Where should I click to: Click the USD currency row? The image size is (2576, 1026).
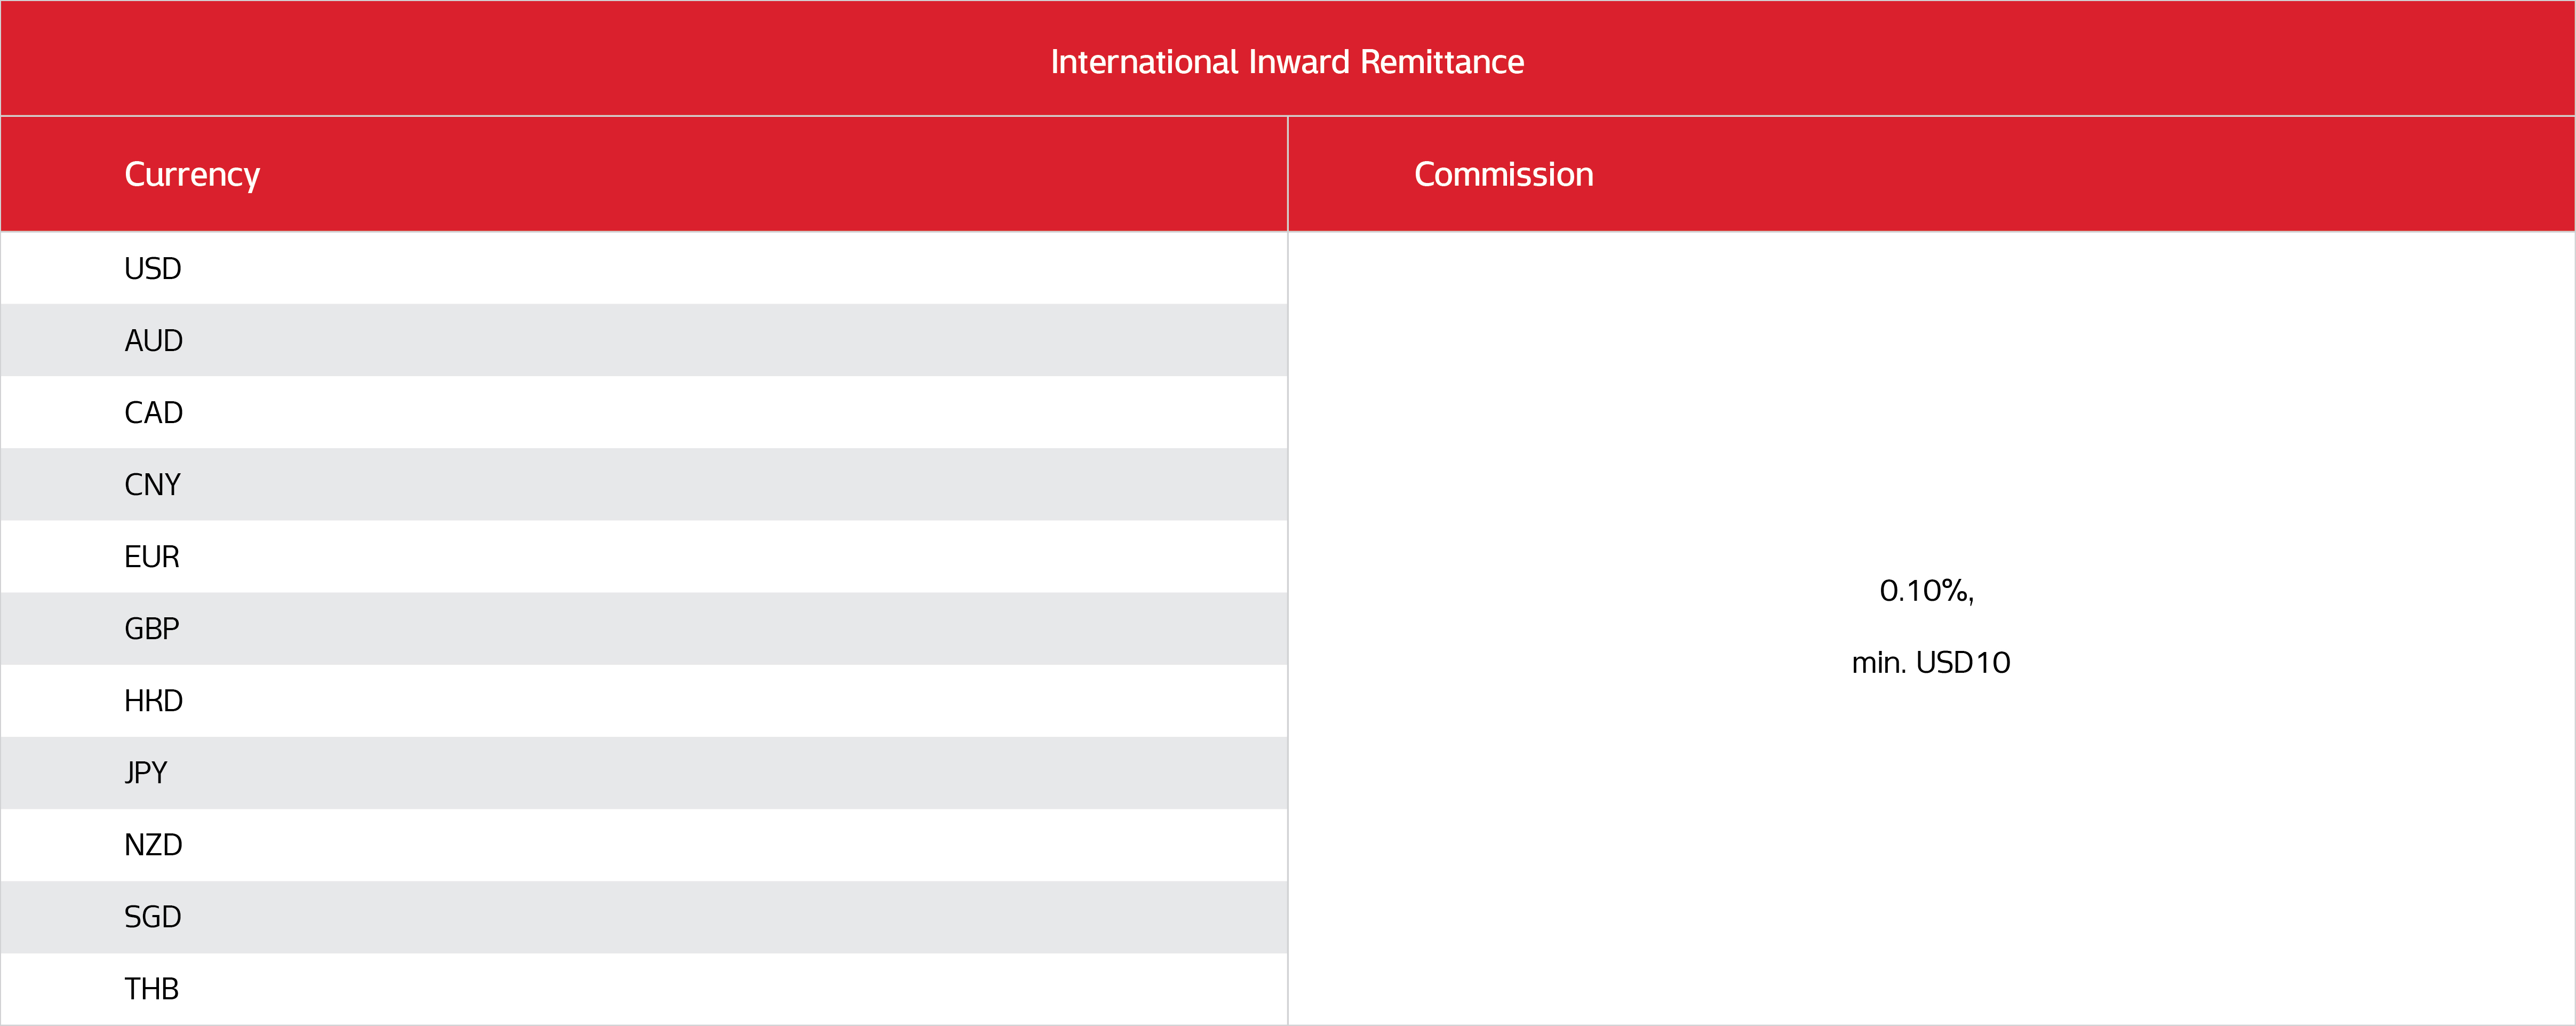click(x=644, y=269)
